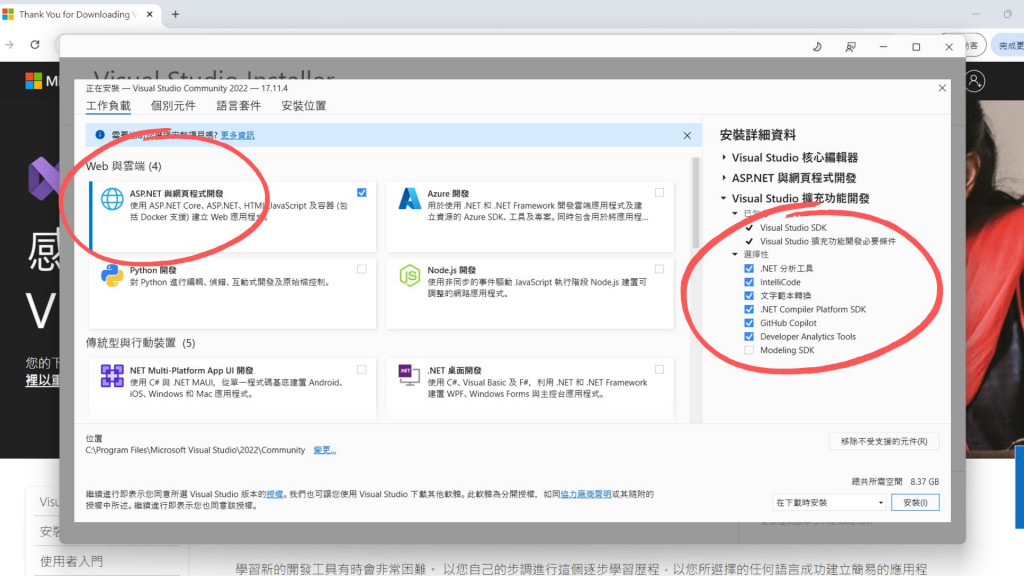Reload the browser page
The height and width of the screenshot is (576, 1024).
(35, 44)
